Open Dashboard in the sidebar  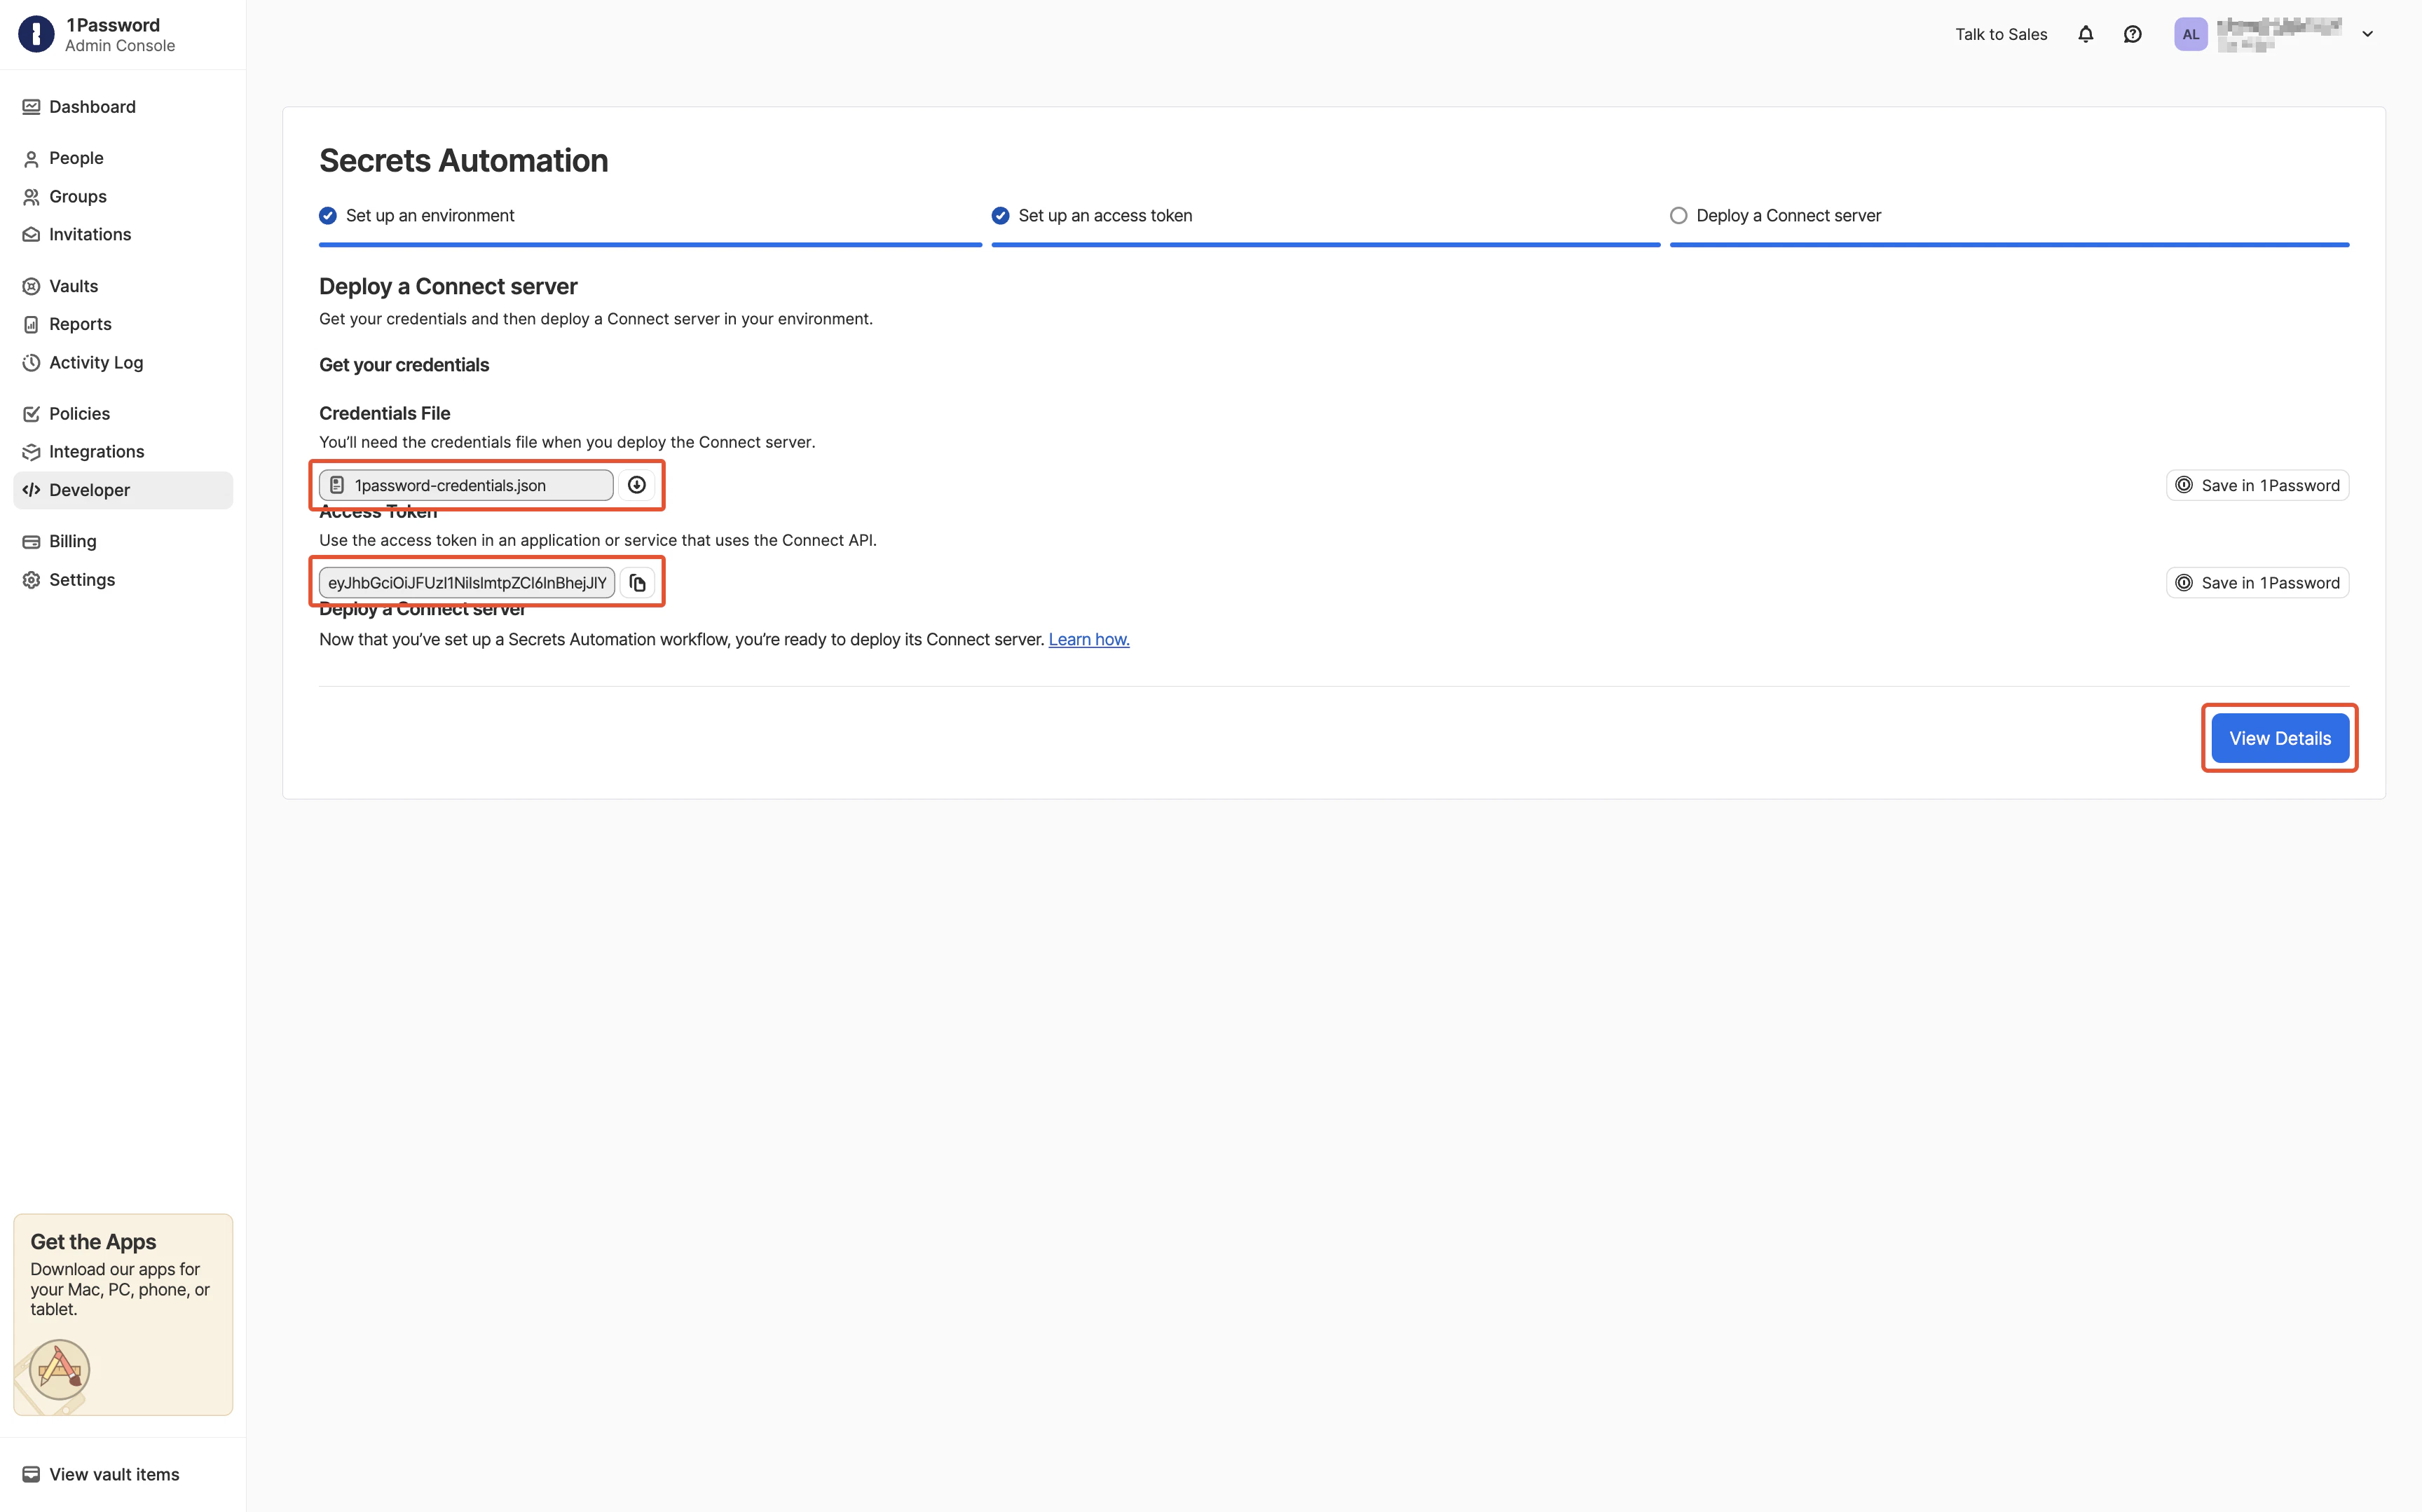pos(123,107)
